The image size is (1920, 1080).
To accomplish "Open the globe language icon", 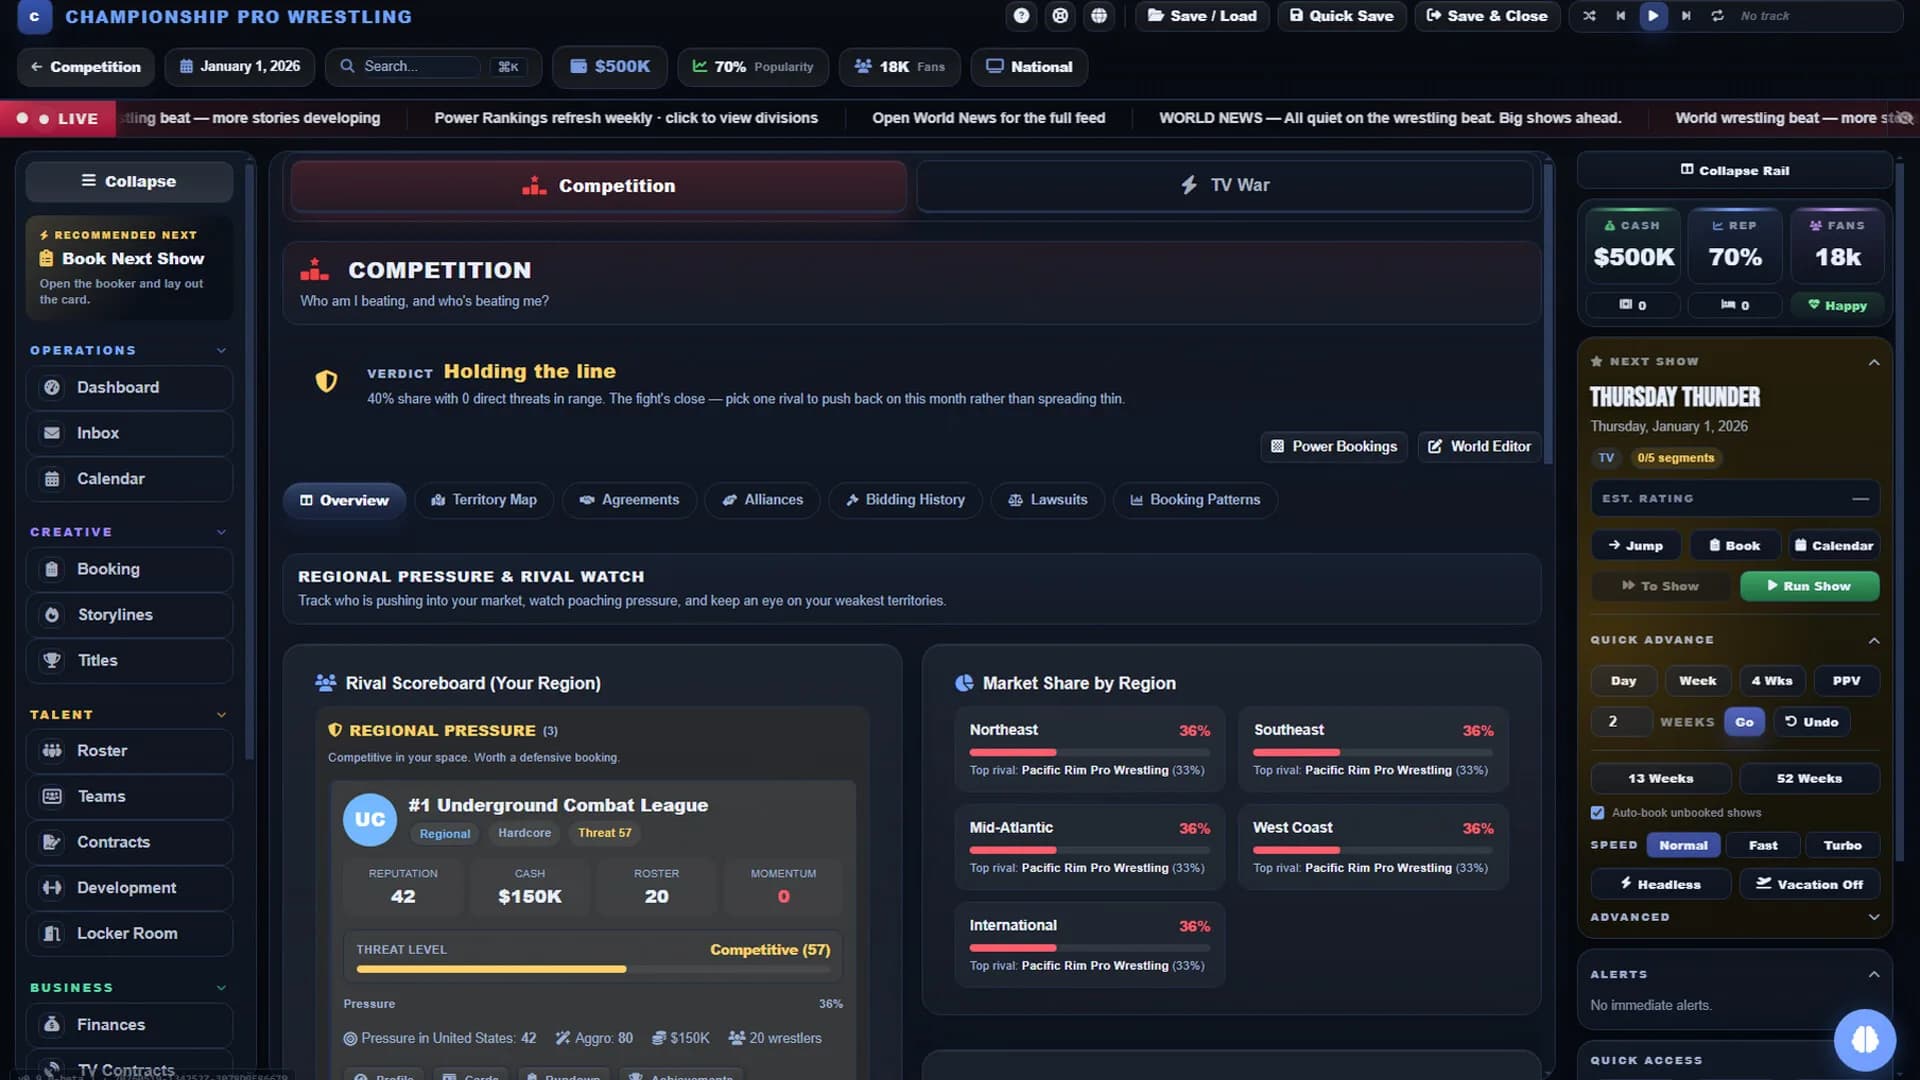I will pyautogui.click(x=1099, y=16).
